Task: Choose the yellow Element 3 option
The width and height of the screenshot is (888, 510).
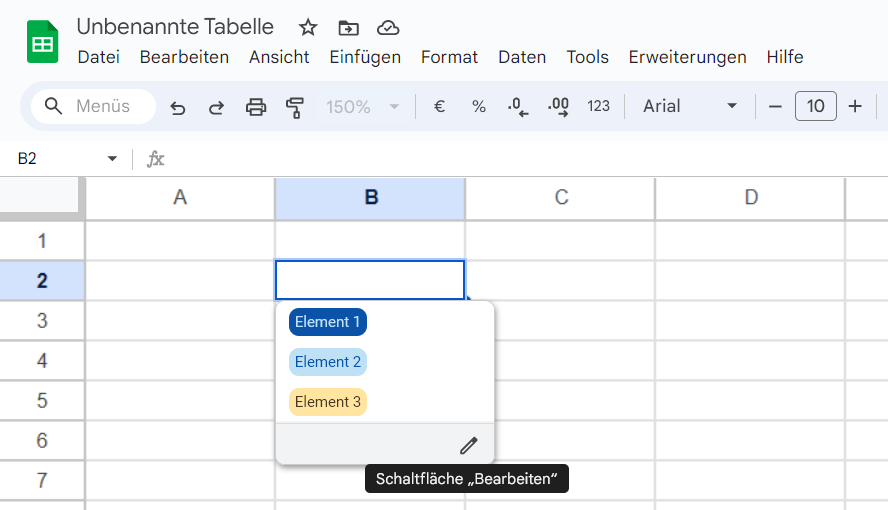Action: (x=328, y=402)
